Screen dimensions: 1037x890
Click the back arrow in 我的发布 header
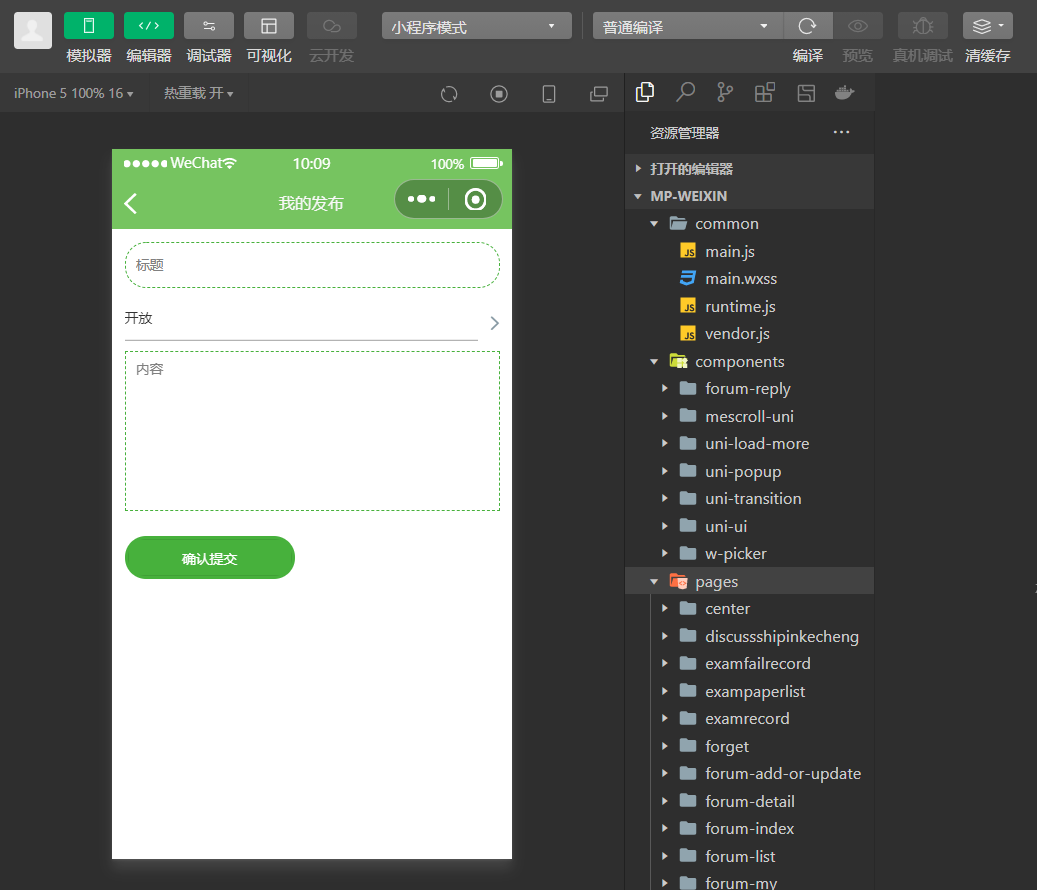[x=131, y=203]
